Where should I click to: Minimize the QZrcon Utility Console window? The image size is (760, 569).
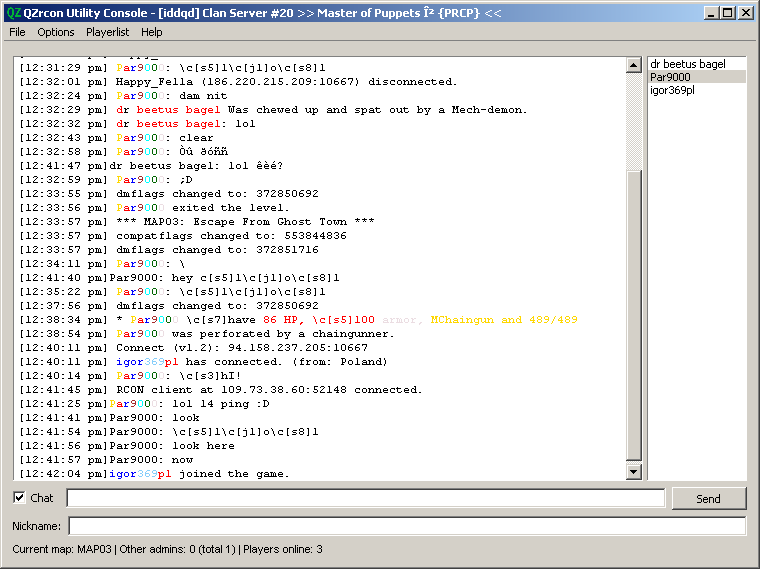pyautogui.click(x=711, y=13)
